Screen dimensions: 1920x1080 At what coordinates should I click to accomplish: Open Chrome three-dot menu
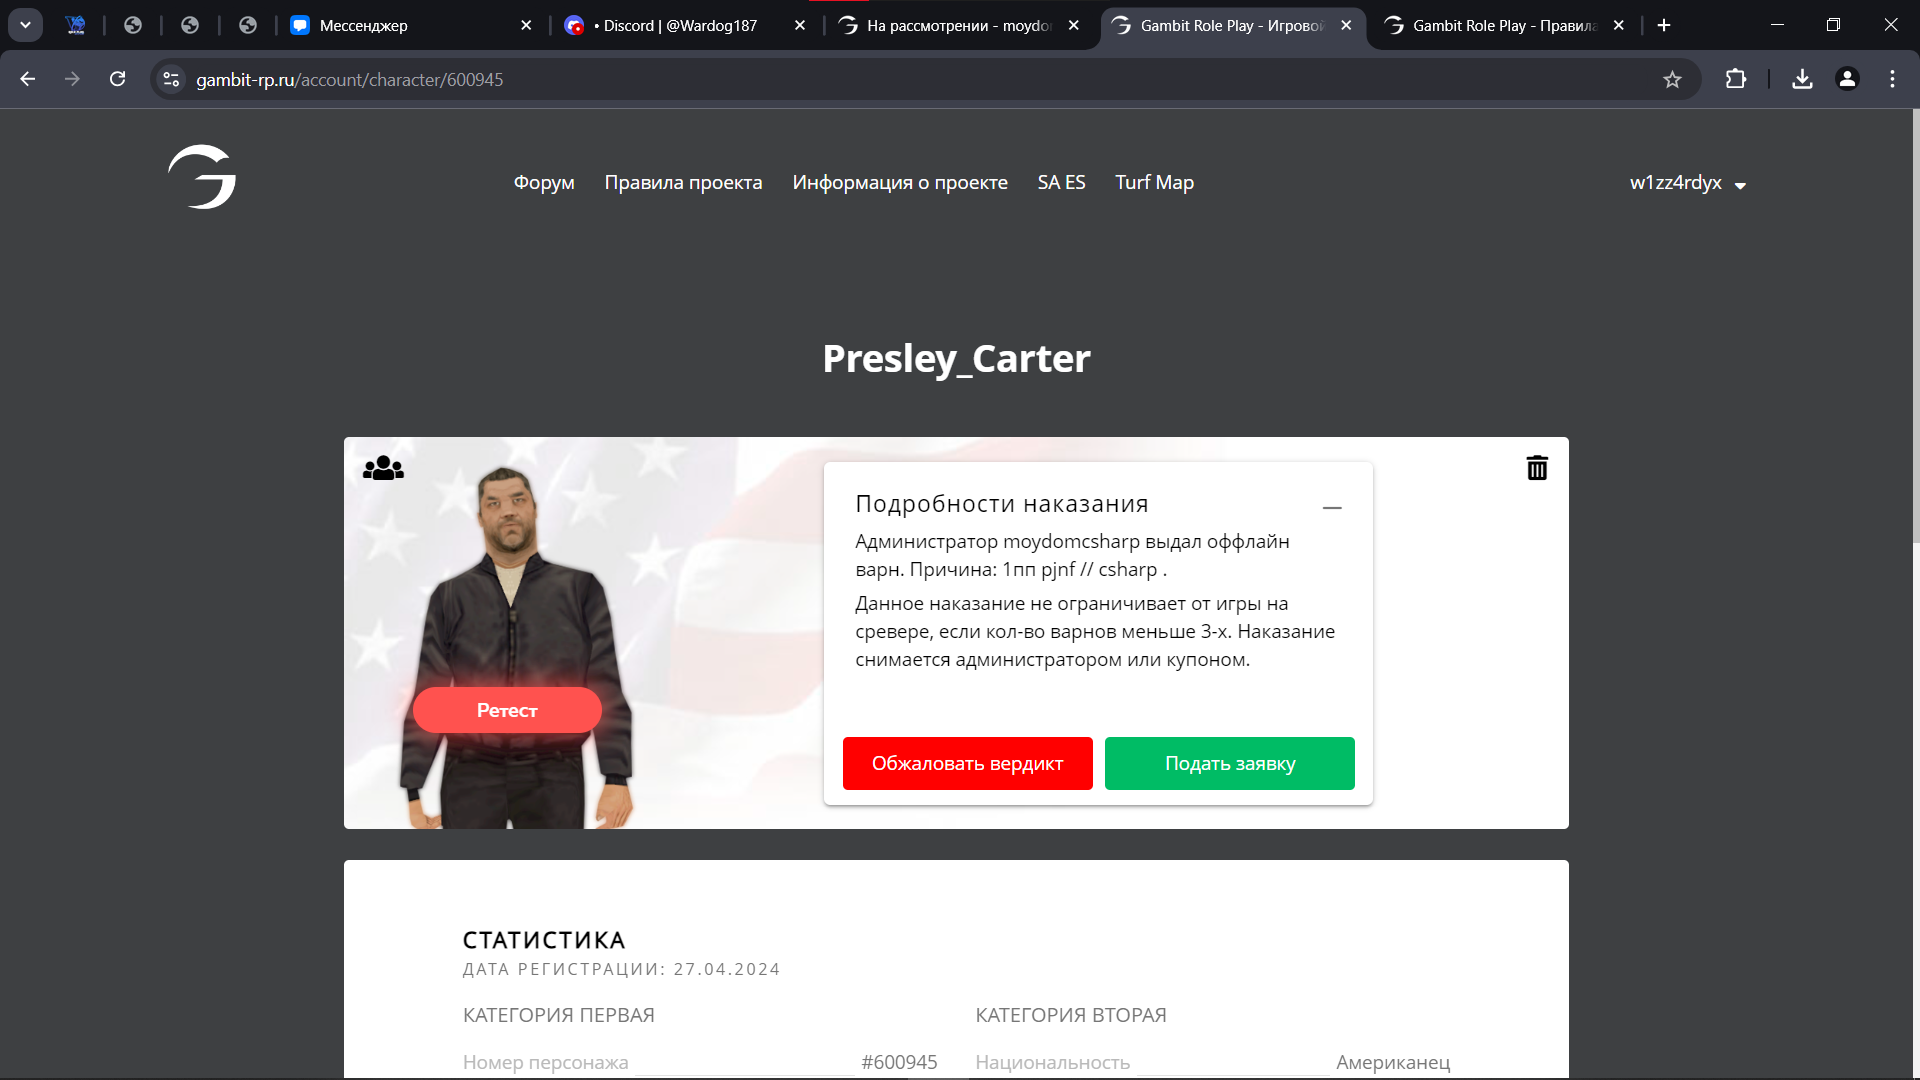(1892, 79)
